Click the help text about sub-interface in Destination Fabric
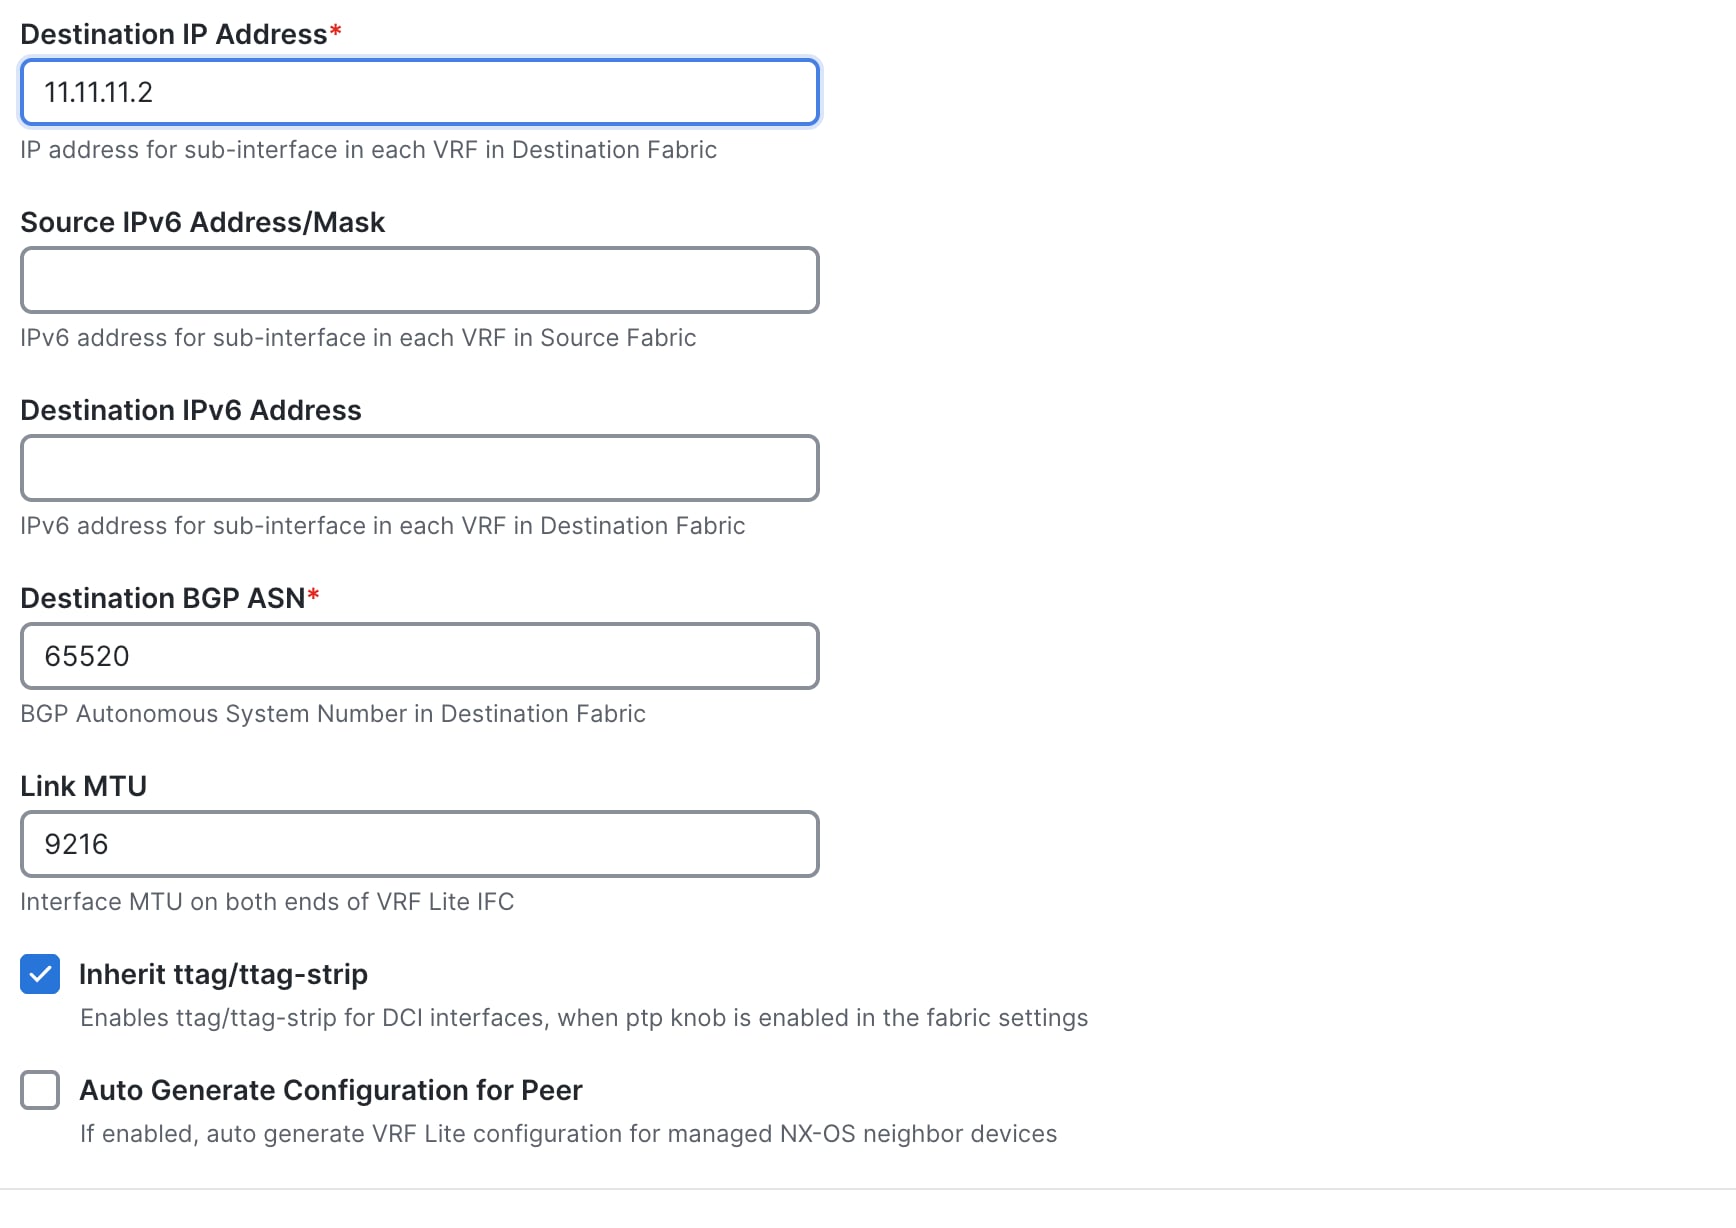1736x1228 pixels. coord(368,150)
